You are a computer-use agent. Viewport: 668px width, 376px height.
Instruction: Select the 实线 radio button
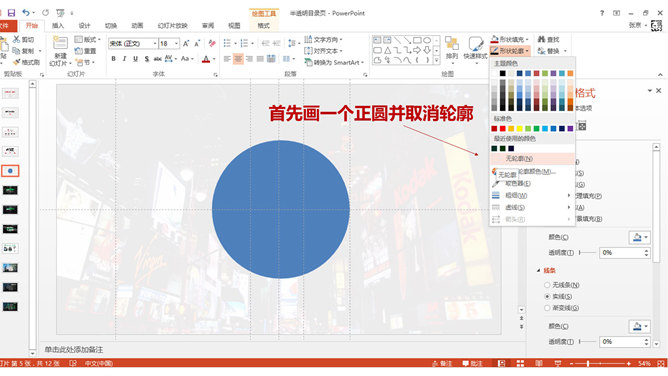tap(547, 296)
